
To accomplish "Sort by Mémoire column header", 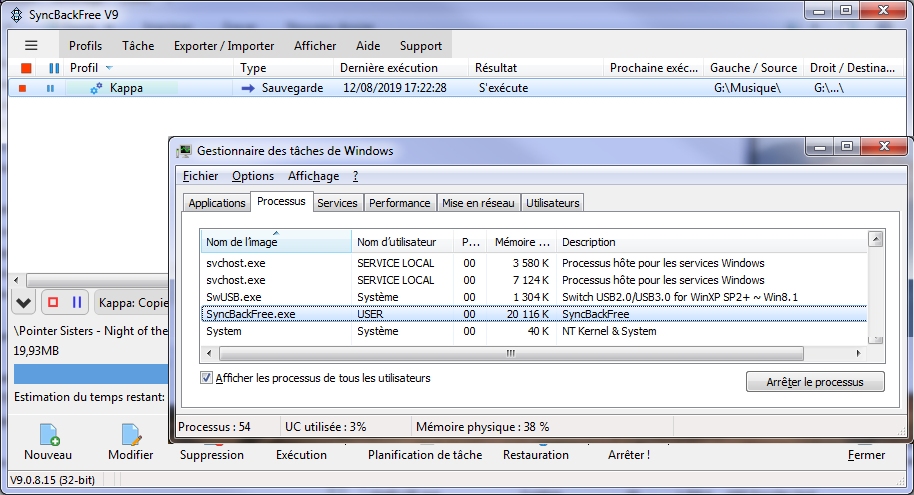I will 521,241.
